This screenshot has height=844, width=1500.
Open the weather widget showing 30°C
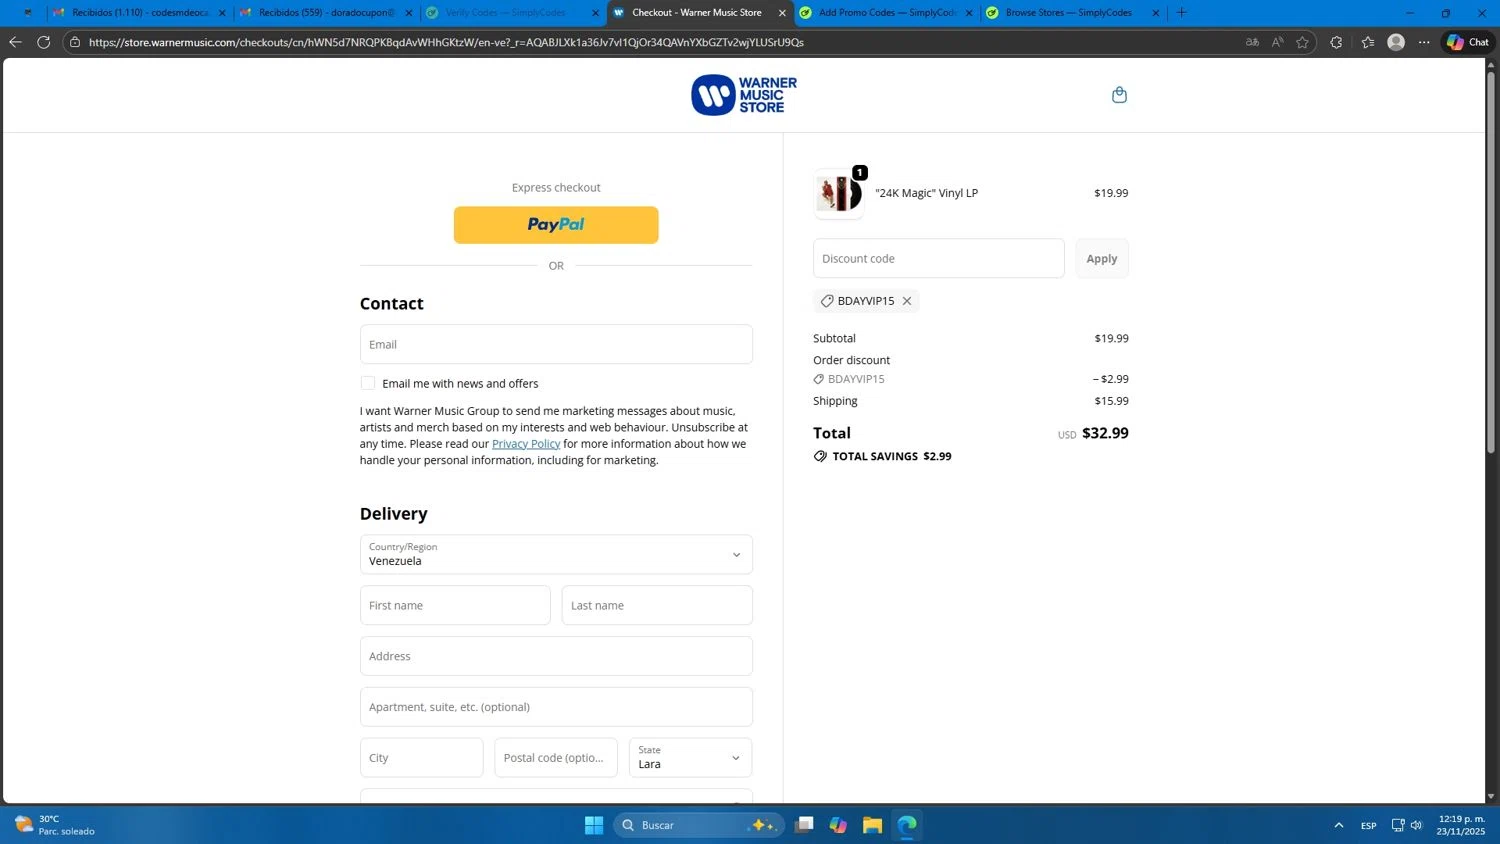[55, 825]
